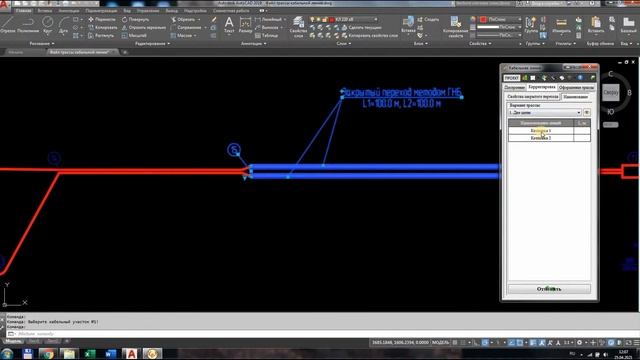
Task: Switch to the Модель layout tab
Action: pyautogui.click(x=13, y=341)
